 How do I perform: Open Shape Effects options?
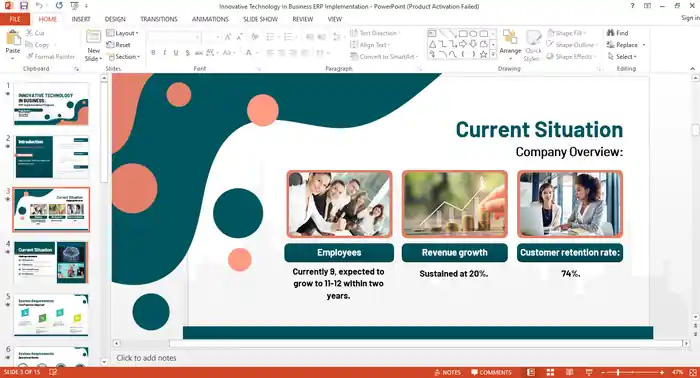[x=571, y=57]
